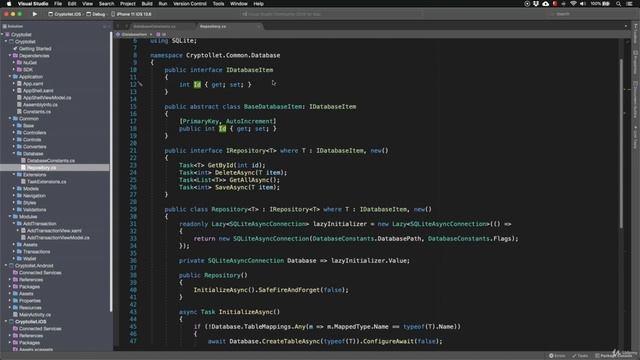Image resolution: width=640 pixels, height=360 pixels.
Task: Open the Id member breadcrumb selector
Action: point(161,34)
